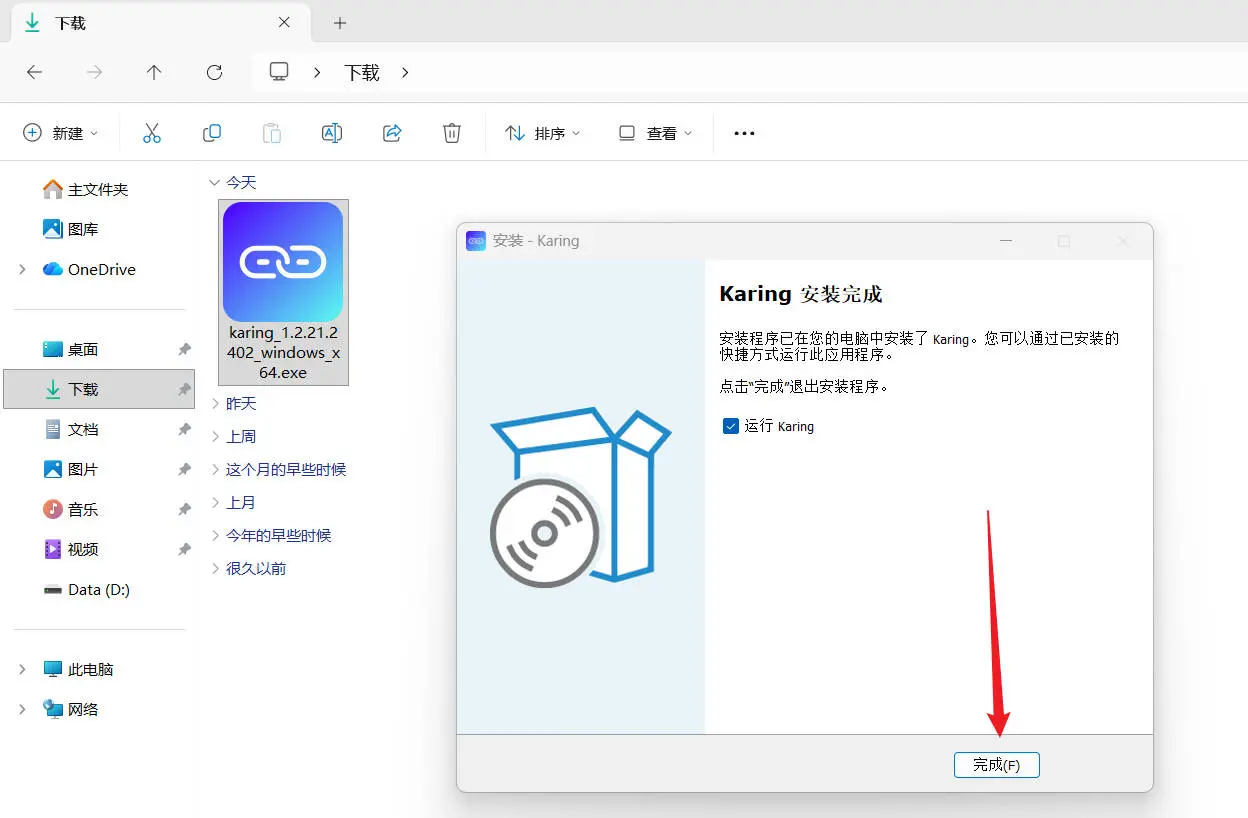Select the karing_1.2.21.2402 exe file thumbnail

pyautogui.click(x=283, y=292)
